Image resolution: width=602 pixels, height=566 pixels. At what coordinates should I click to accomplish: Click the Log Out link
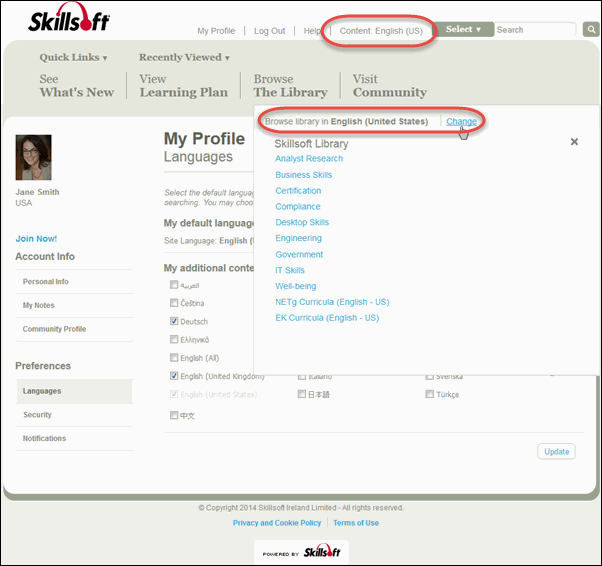pos(269,31)
